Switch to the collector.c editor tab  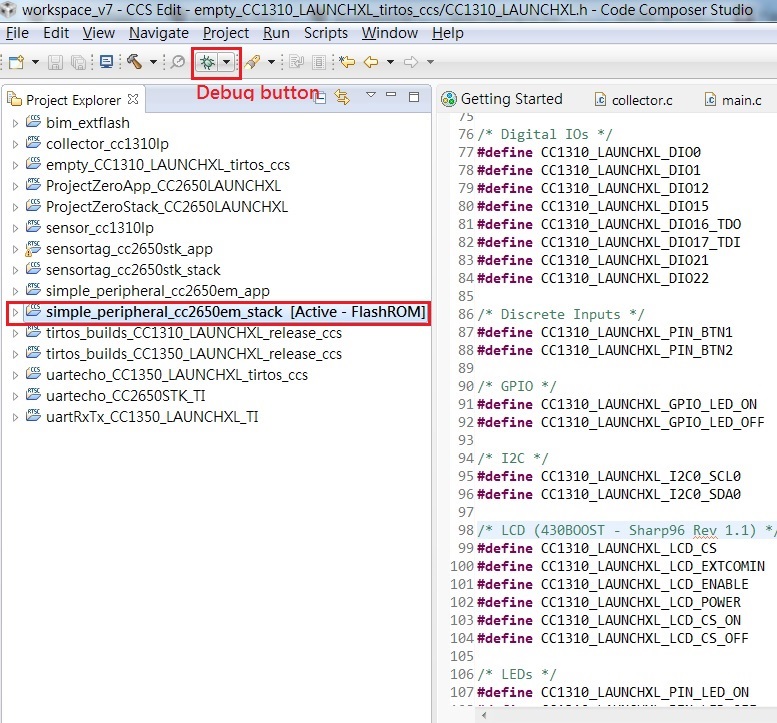[x=634, y=100]
